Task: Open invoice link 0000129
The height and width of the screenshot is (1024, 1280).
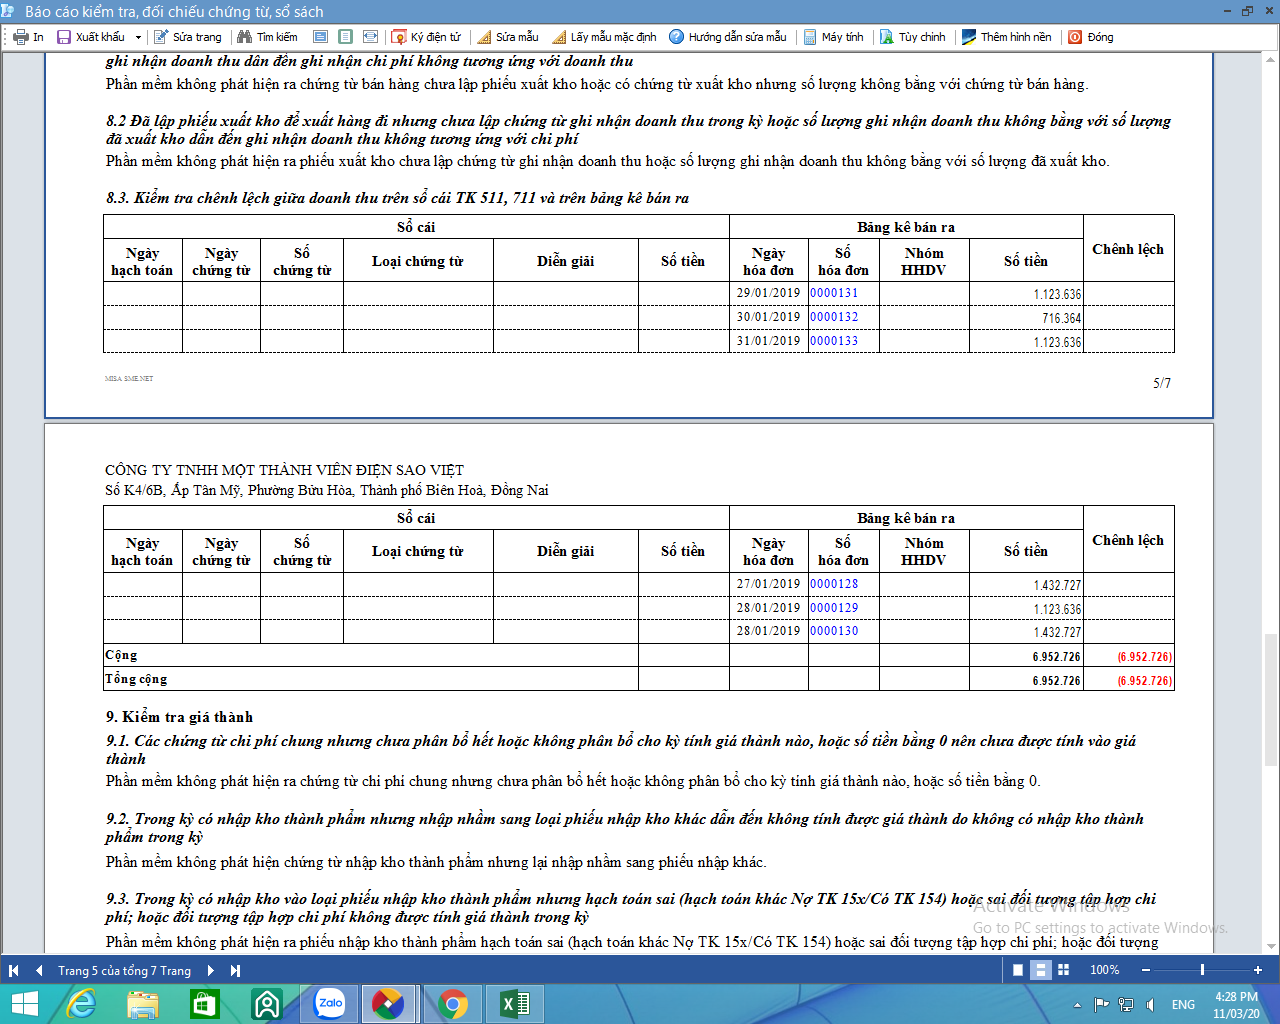Action: pyautogui.click(x=834, y=608)
